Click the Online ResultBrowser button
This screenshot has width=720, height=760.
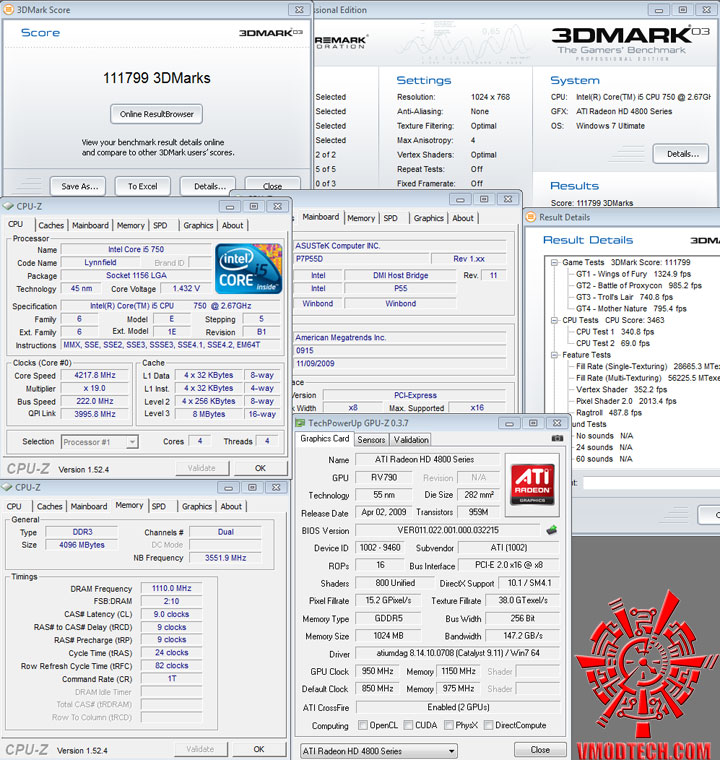157,114
